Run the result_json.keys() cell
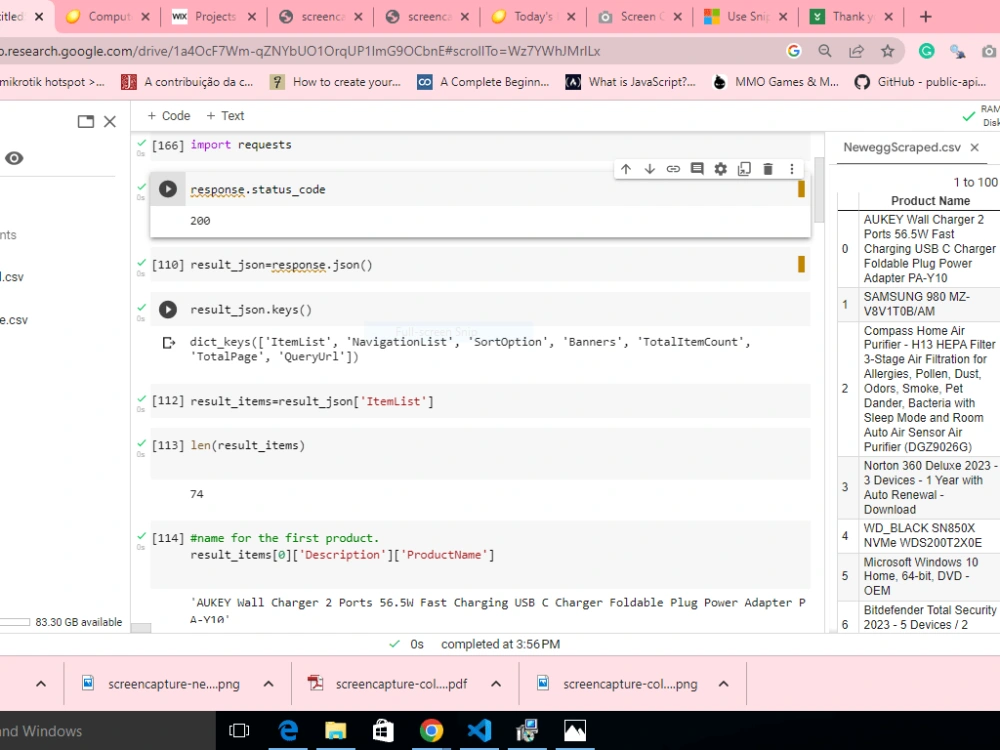This screenshot has height=750, width=1000. click(168, 309)
